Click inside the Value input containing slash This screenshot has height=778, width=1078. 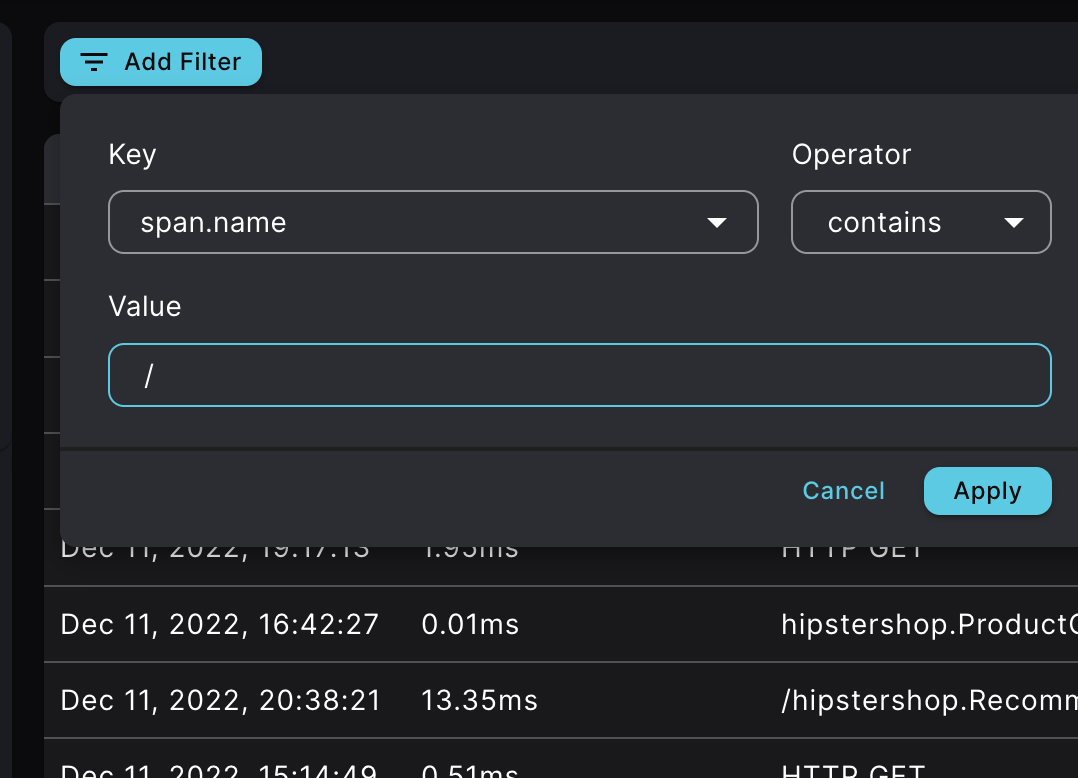[579, 374]
